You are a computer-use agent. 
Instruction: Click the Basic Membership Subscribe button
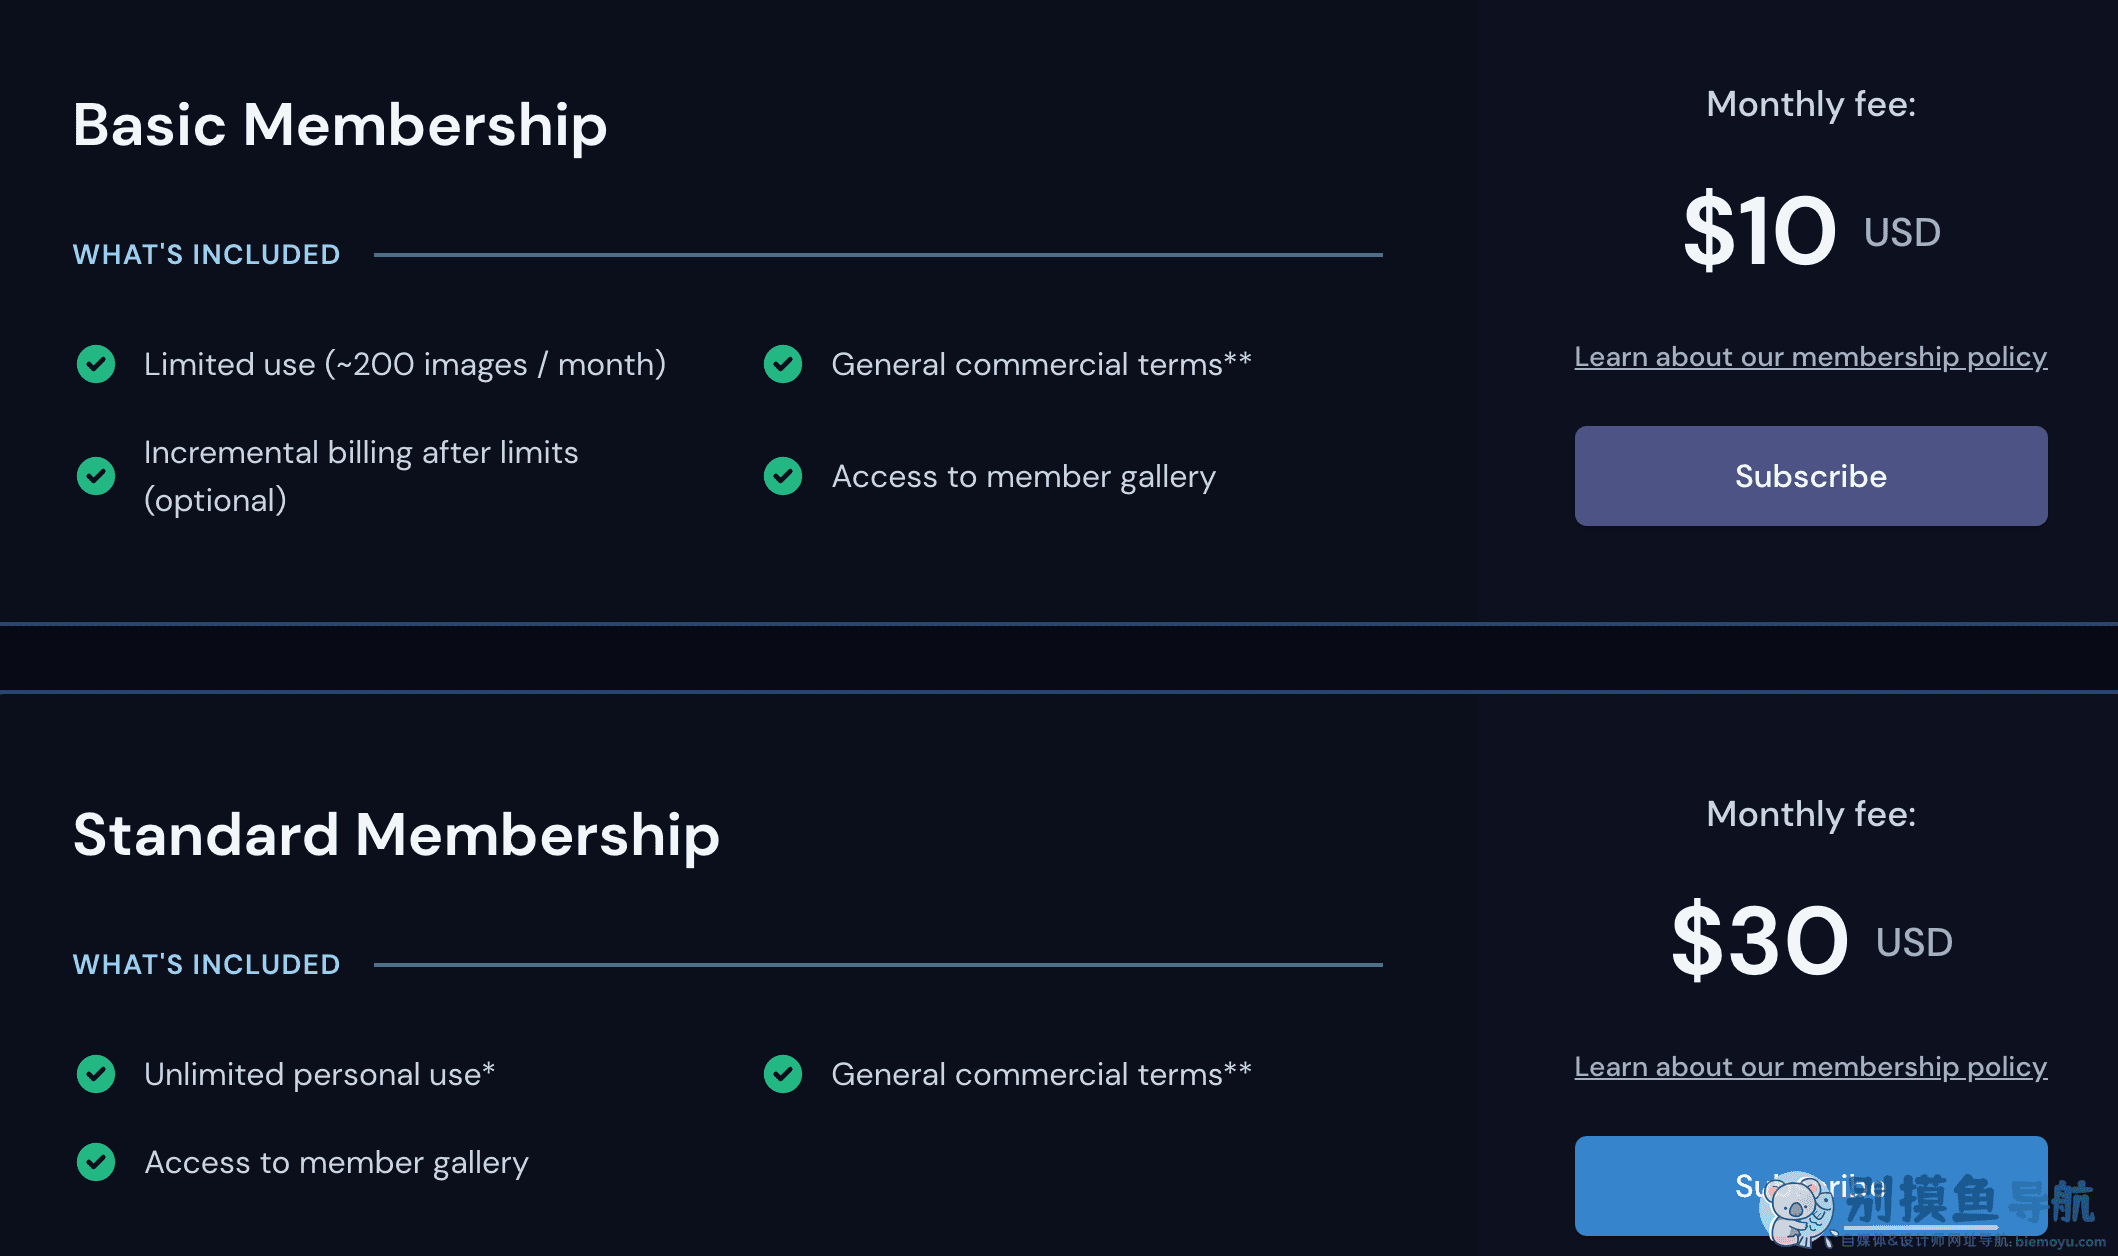point(1812,475)
